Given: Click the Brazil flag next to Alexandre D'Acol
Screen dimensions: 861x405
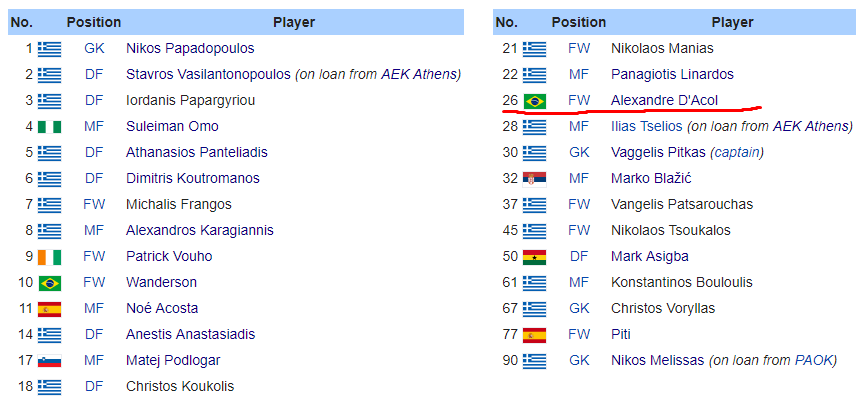Looking at the screenshot, I should (x=534, y=101).
